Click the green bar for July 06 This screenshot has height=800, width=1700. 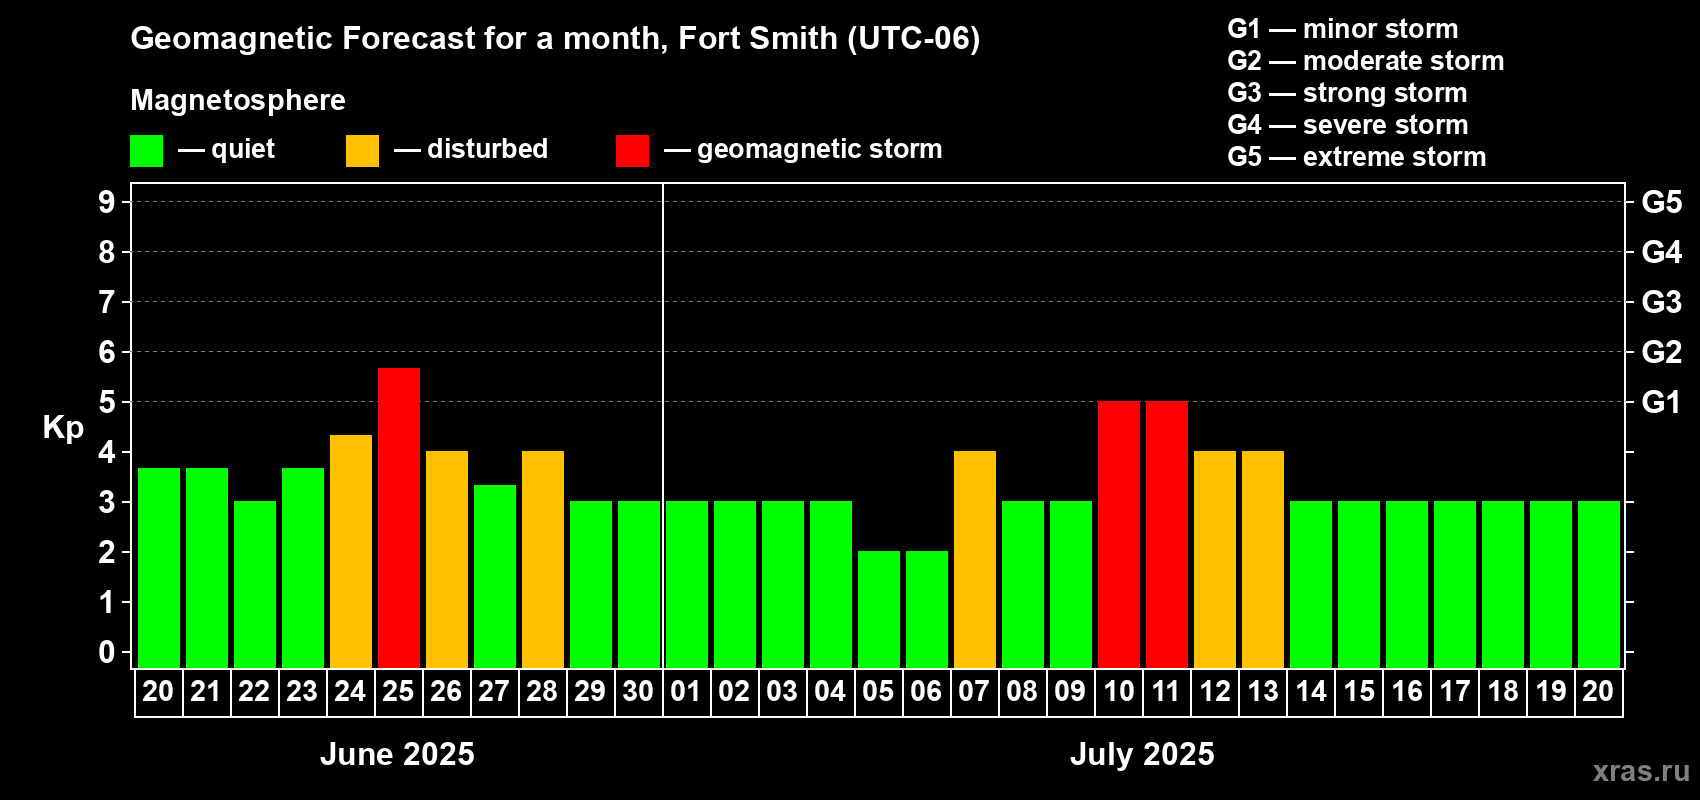tap(927, 610)
